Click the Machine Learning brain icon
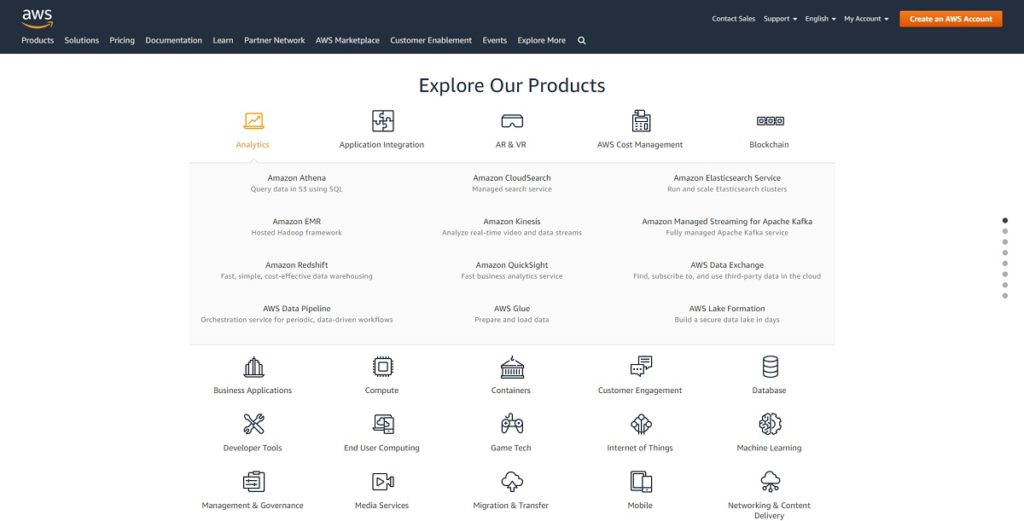 [769, 424]
